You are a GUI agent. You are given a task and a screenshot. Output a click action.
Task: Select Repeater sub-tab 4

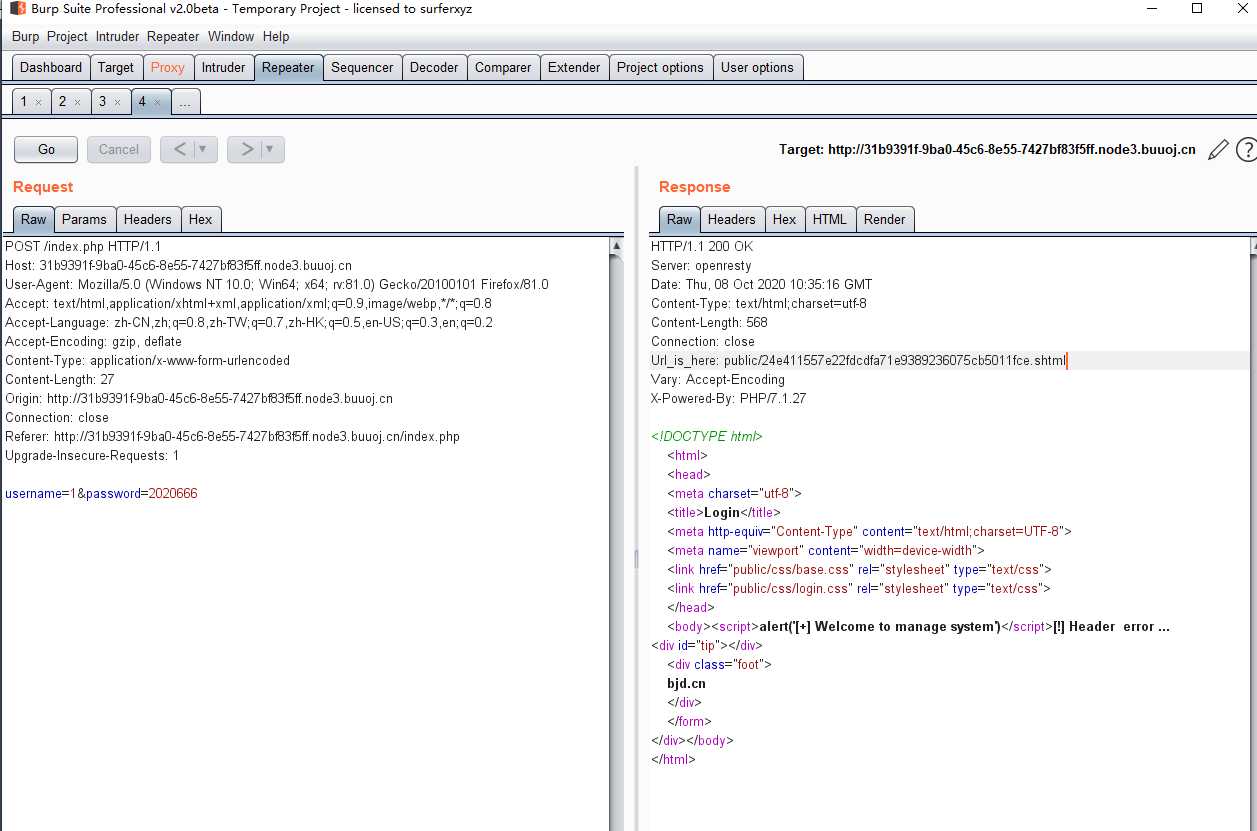click(142, 102)
